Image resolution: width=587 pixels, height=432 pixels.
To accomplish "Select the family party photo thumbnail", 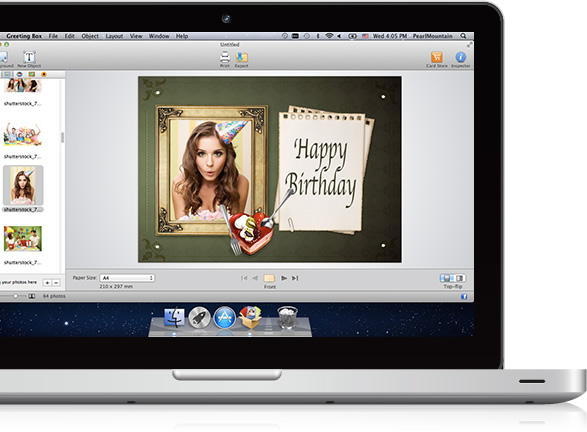I will (22, 134).
